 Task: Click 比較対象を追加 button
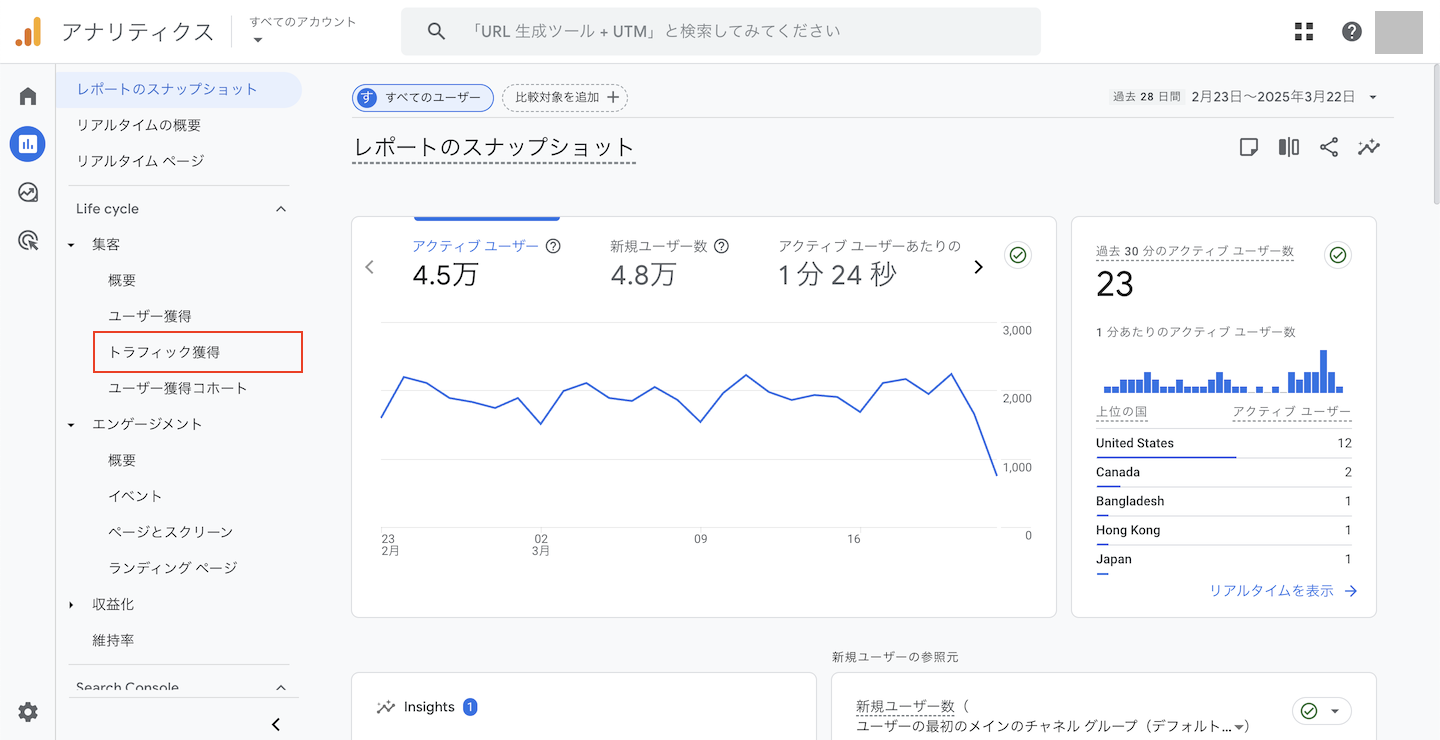click(565, 97)
